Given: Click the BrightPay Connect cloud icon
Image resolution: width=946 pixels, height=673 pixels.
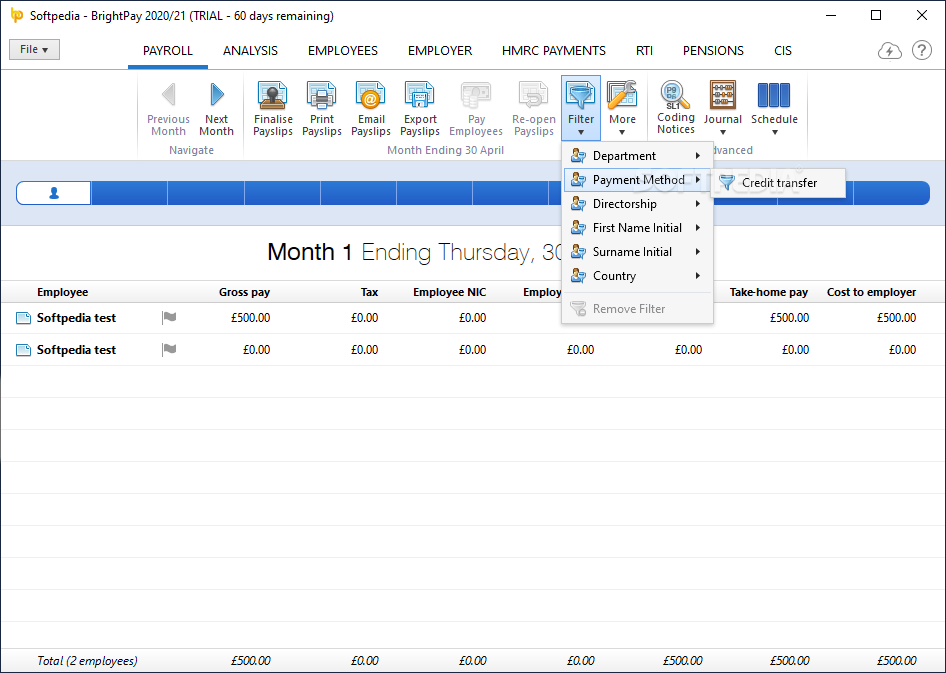Looking at the screenshot, I should 889,51.
